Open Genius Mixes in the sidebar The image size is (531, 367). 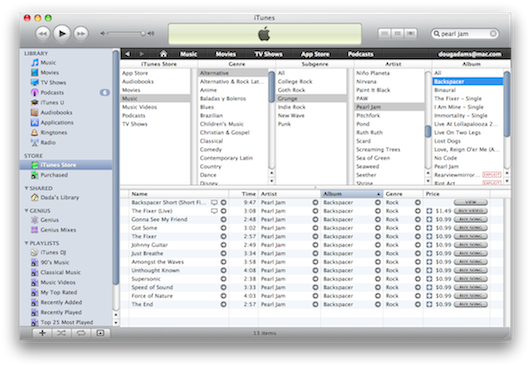[x=58, y=230]
